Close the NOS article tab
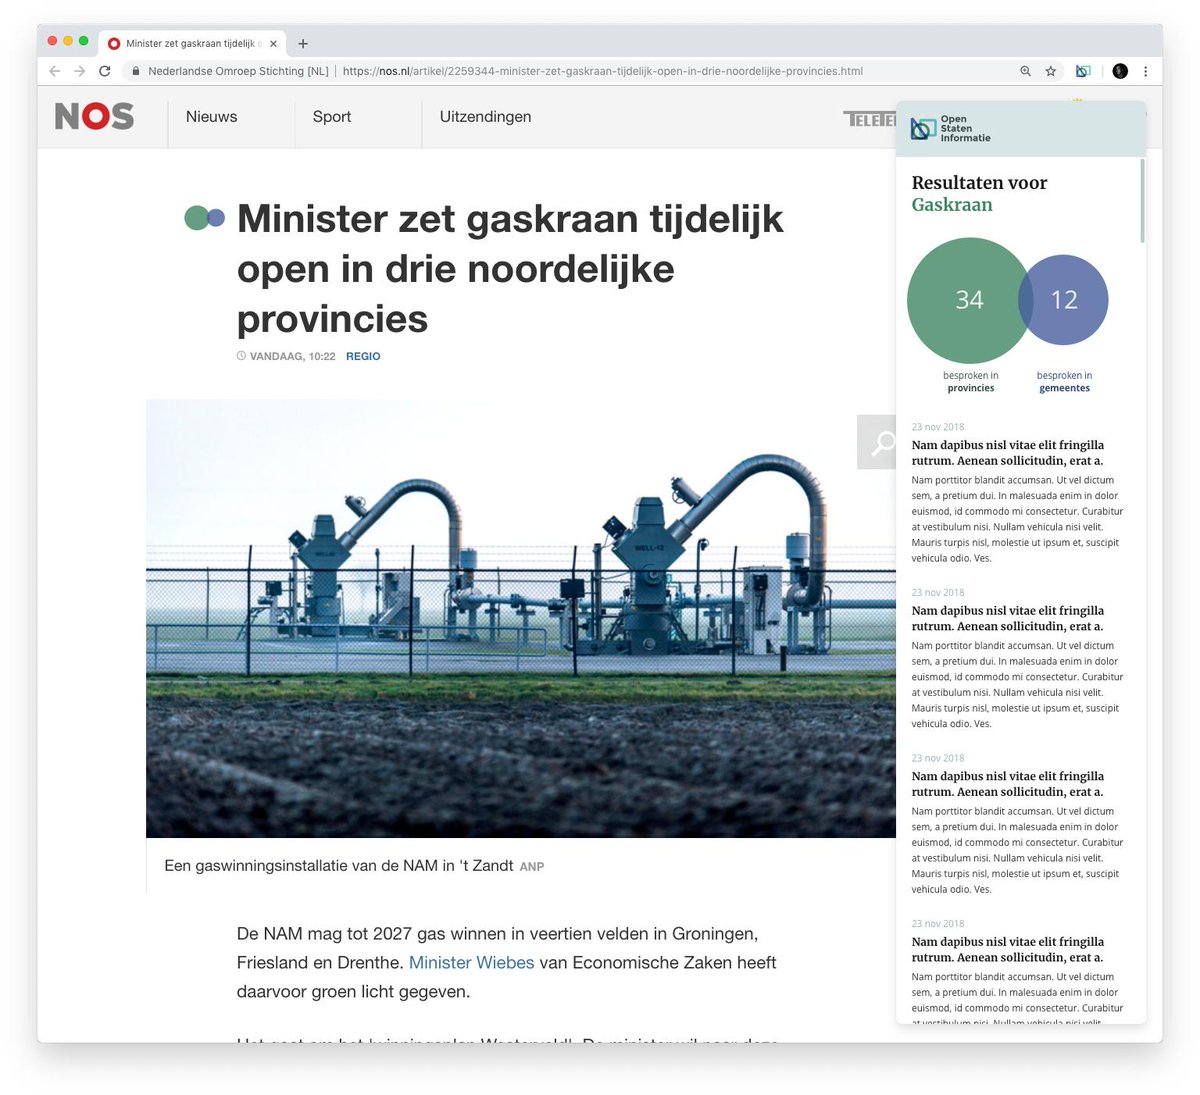This screenshot has height=1095, width=1200. [x=274, y=43]
